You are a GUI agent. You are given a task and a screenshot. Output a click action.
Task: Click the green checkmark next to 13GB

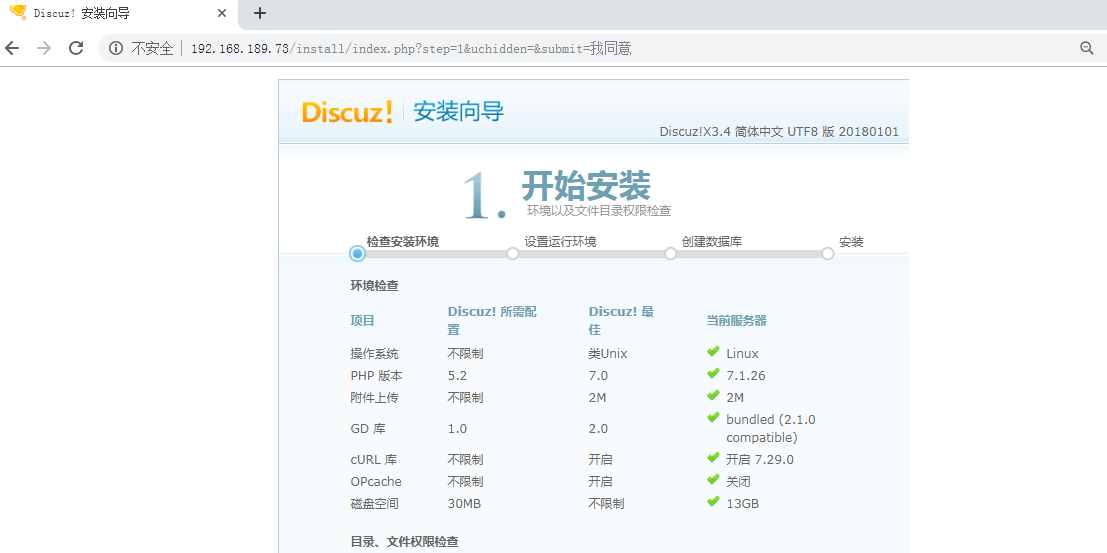point(713,501)
